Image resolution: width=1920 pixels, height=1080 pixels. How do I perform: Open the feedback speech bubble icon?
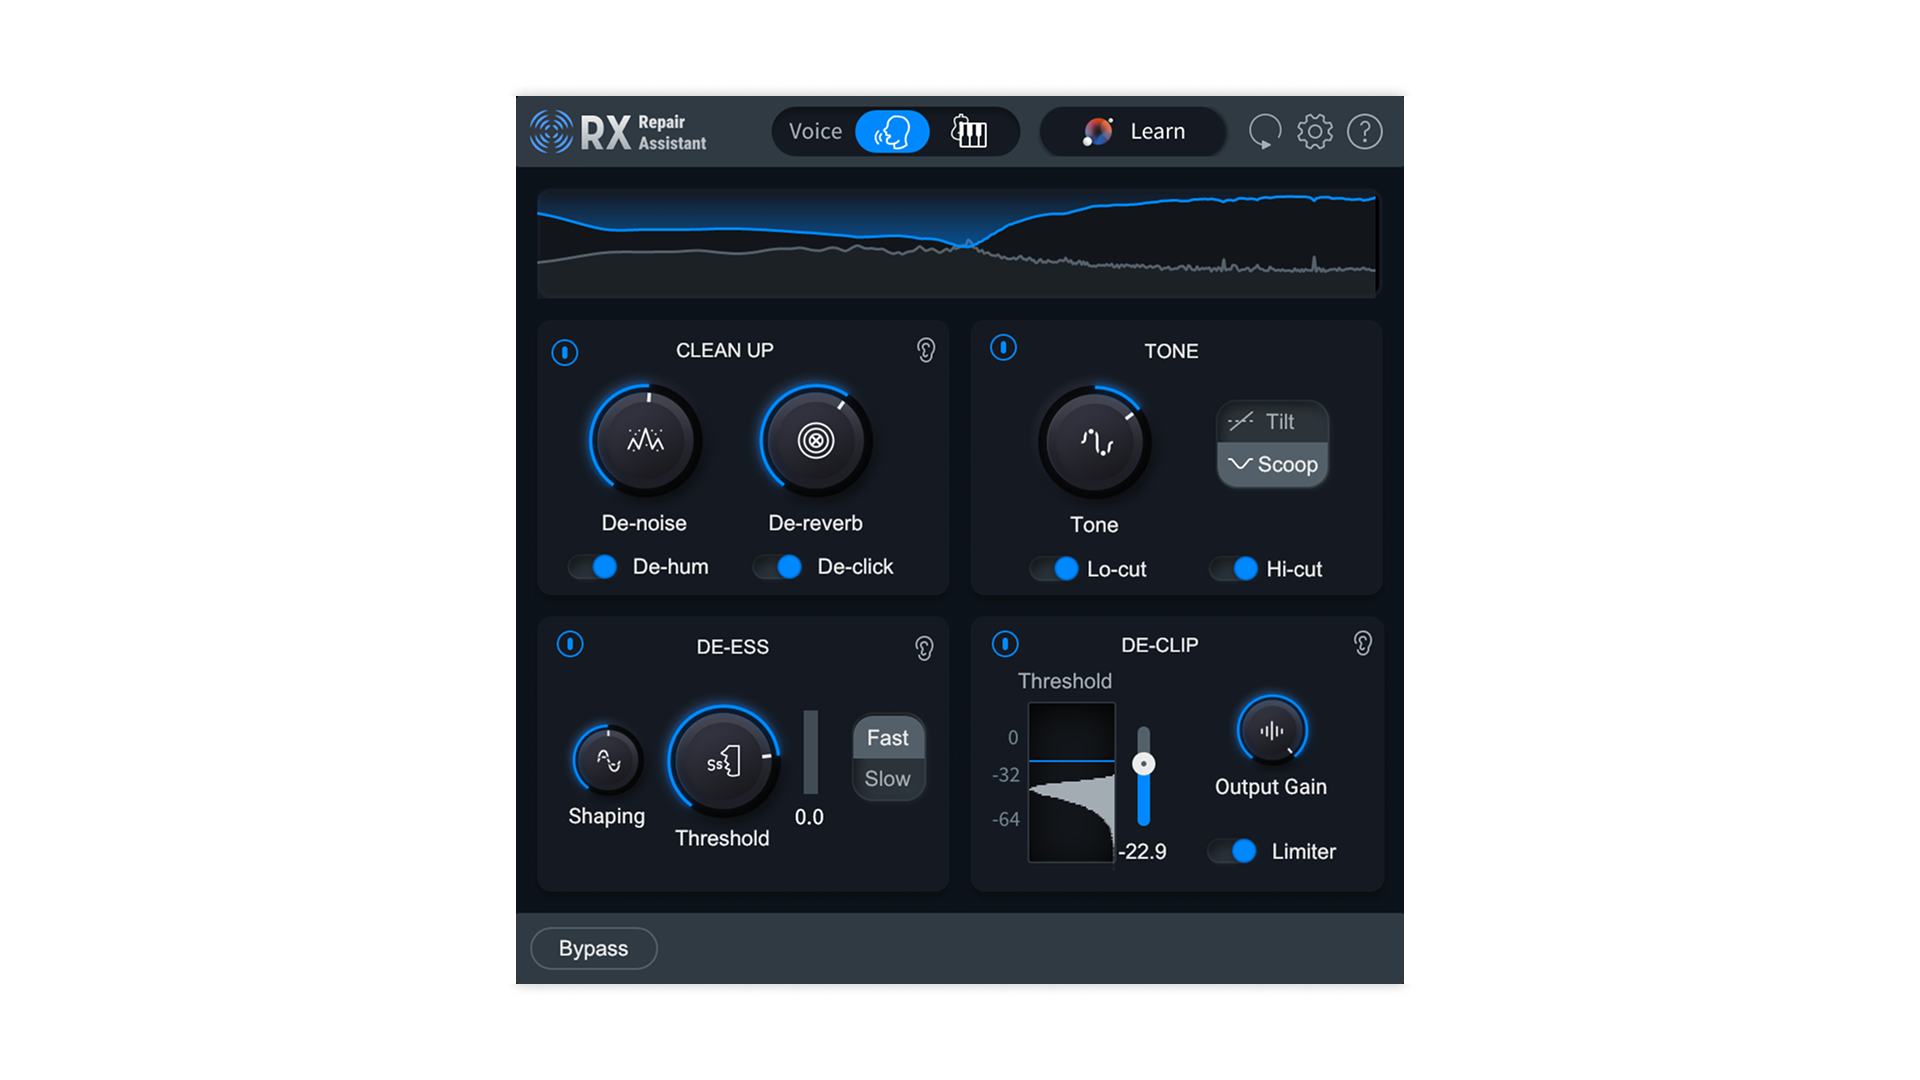[x=1264, y=131]
